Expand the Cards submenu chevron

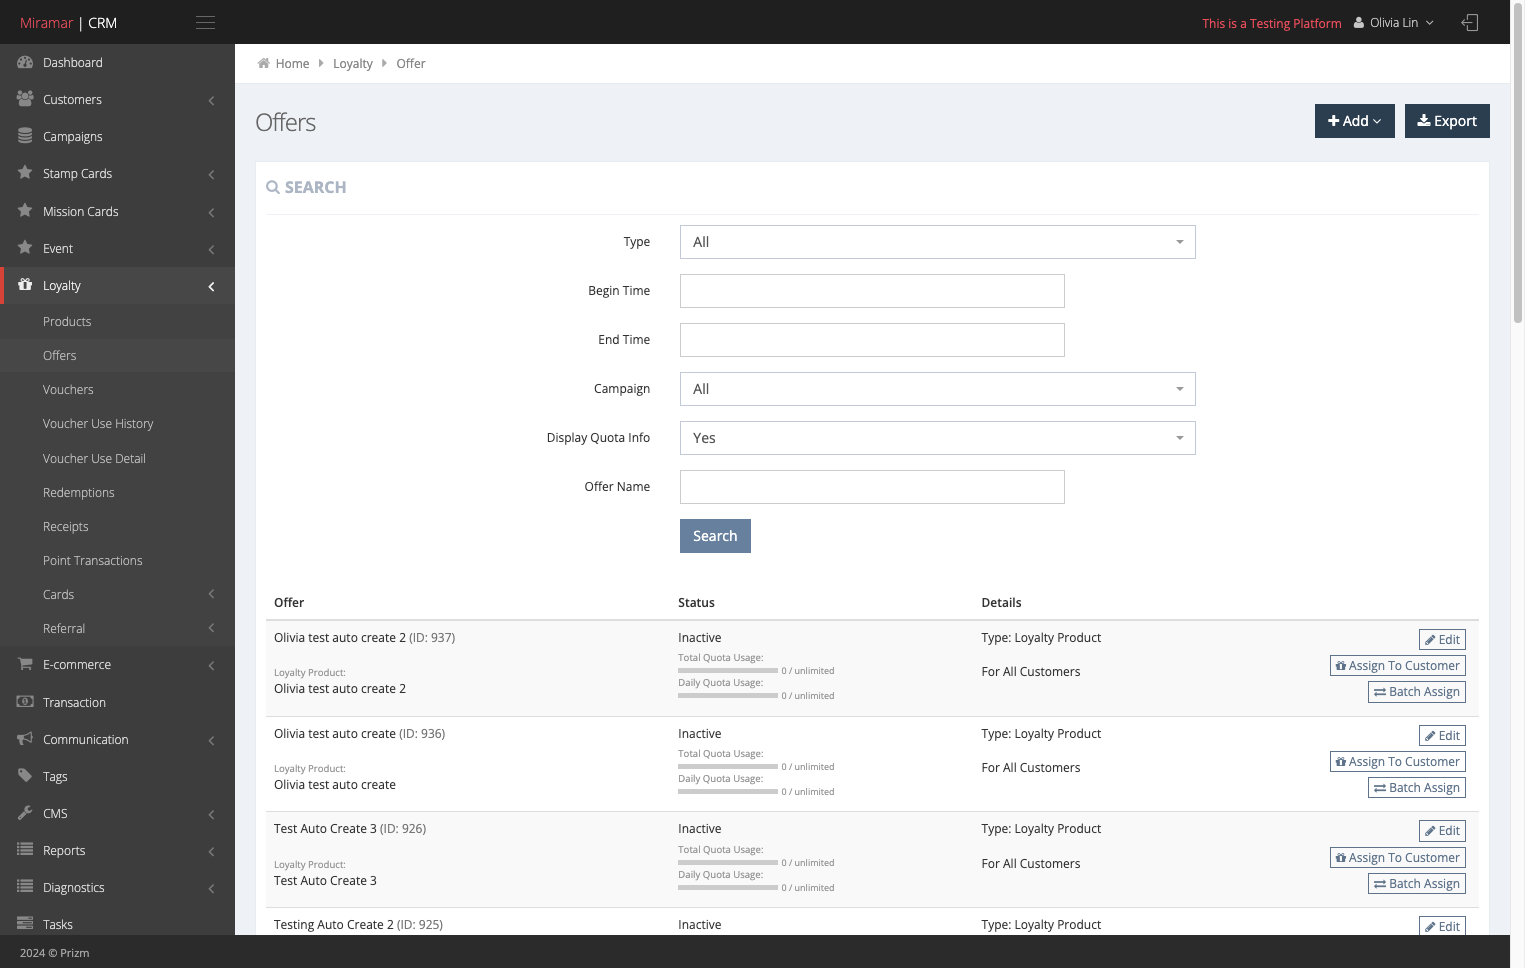click(x=211, y=594)
